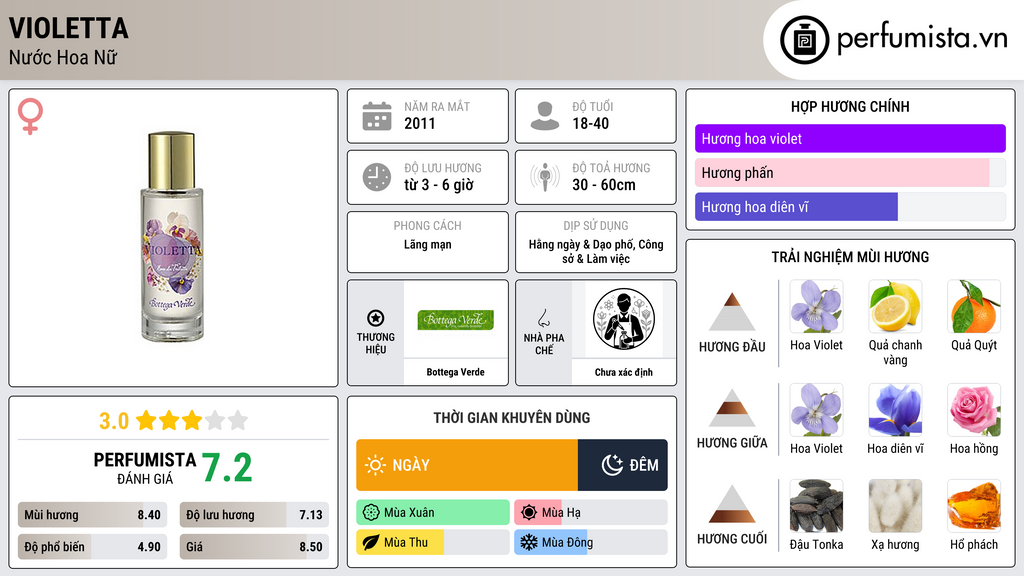Click the Quả chanh vàng lemon image
This screenshot has height=576, width=1024.
coord(895,306)
